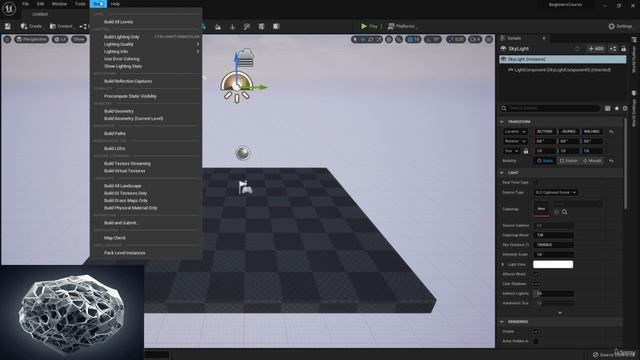Click the Show viewport button

pos(78,40)
